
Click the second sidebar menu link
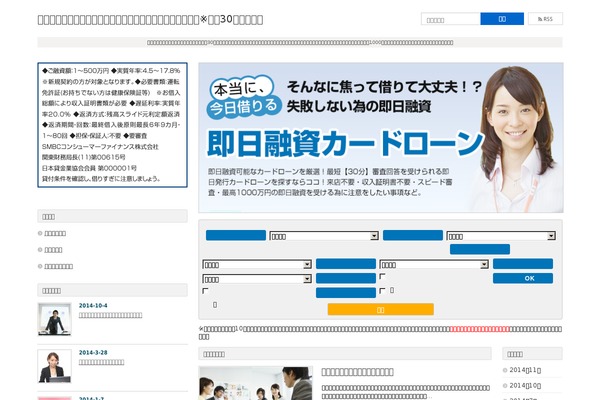click(x=53, y=250)
